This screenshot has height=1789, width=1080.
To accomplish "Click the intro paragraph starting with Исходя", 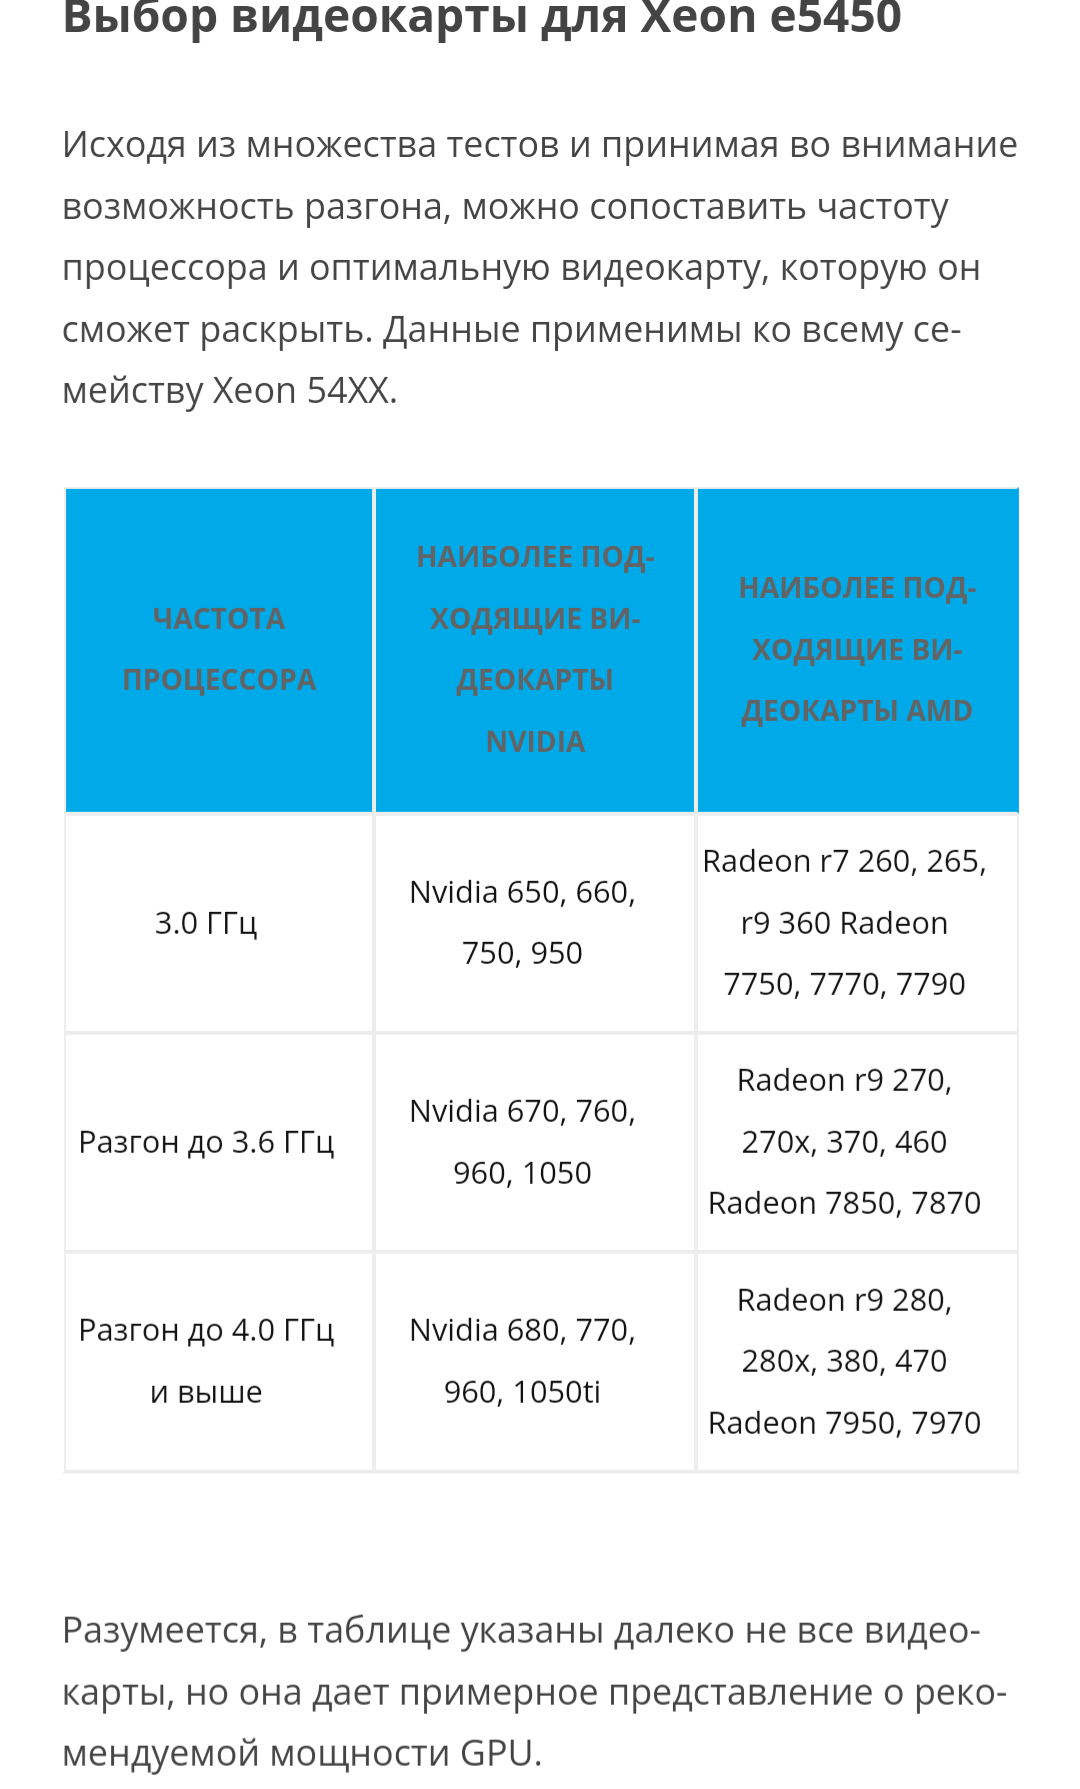I will pyautogui.click(x=540, y=268).
